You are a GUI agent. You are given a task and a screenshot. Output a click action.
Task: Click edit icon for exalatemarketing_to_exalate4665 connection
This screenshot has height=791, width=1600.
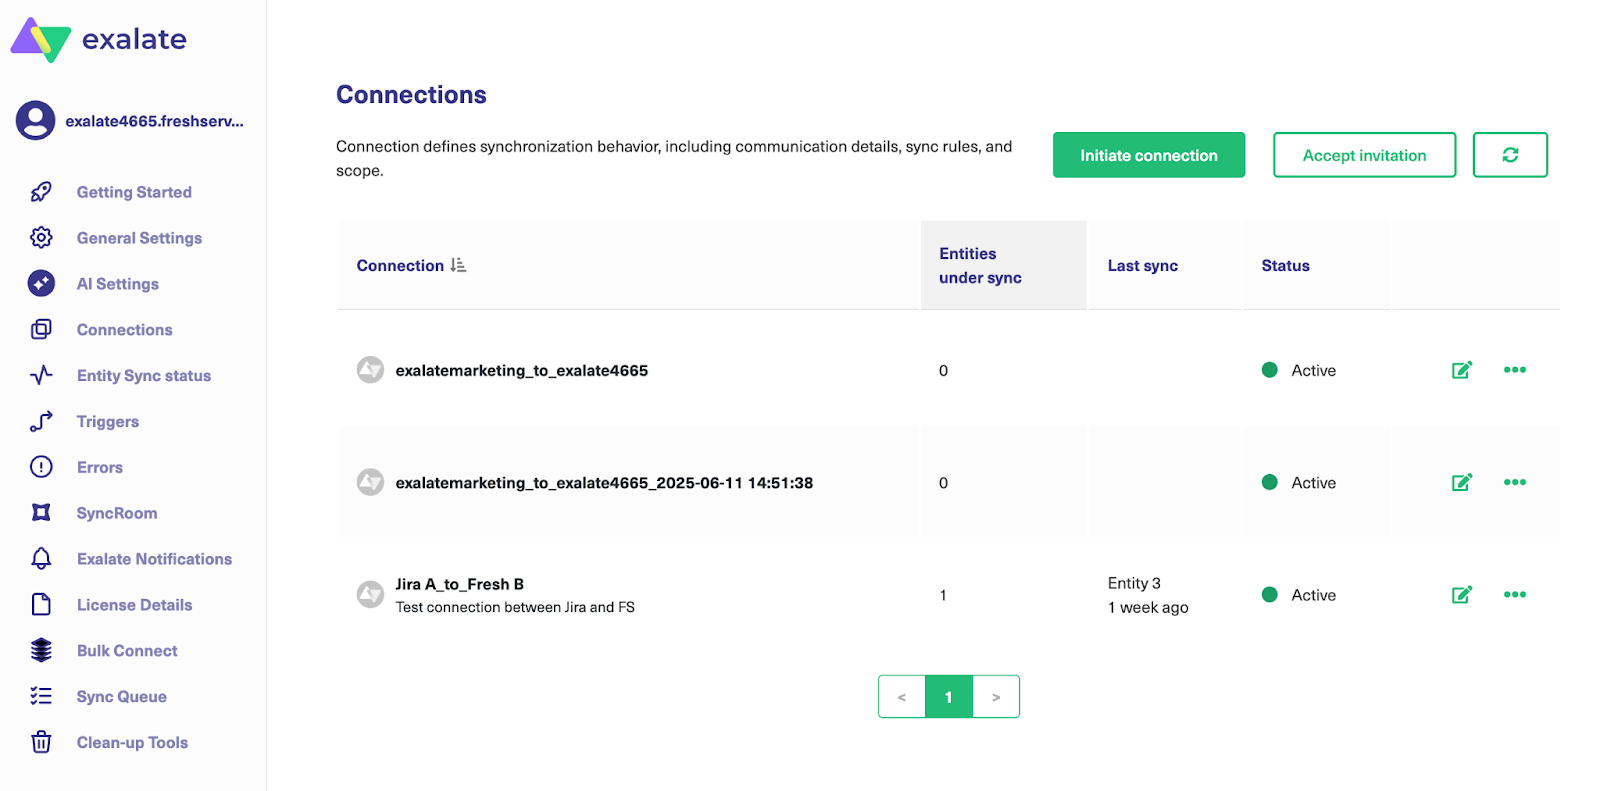point(1461,371)
